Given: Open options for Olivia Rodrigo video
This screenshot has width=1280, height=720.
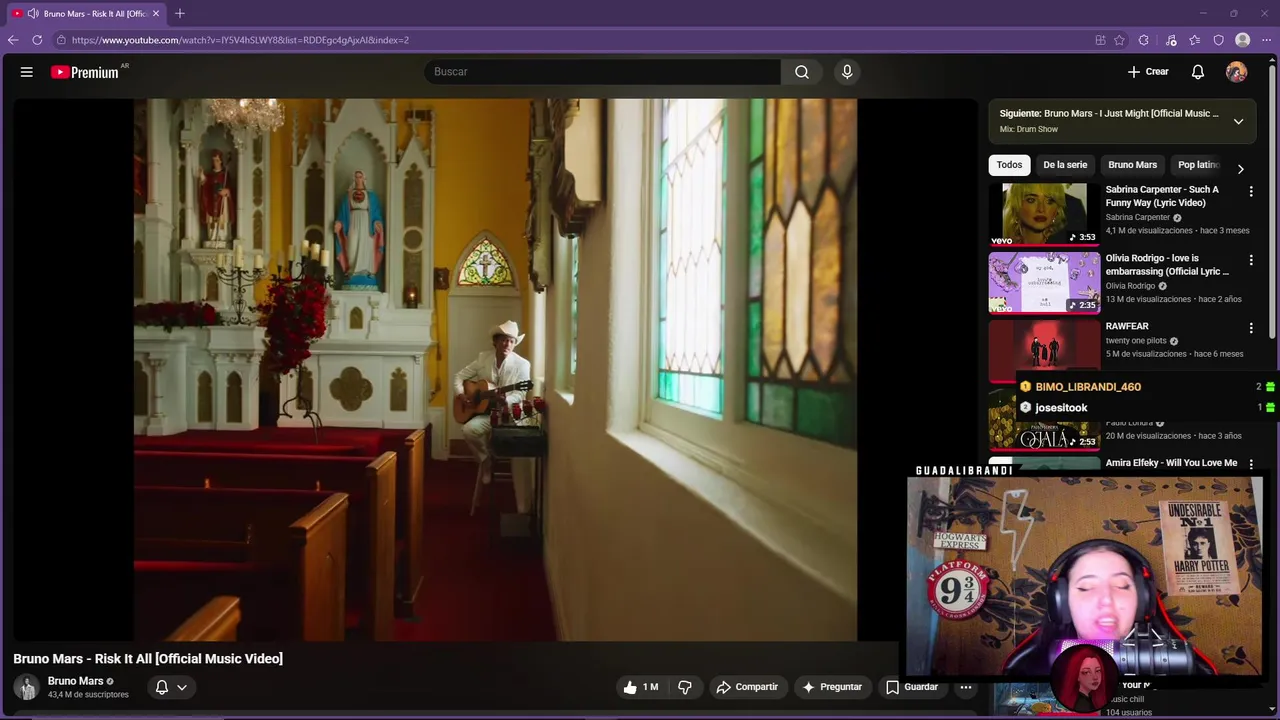Looking at the screenshot, I should pyautogui.click(x=1251, y=260).
